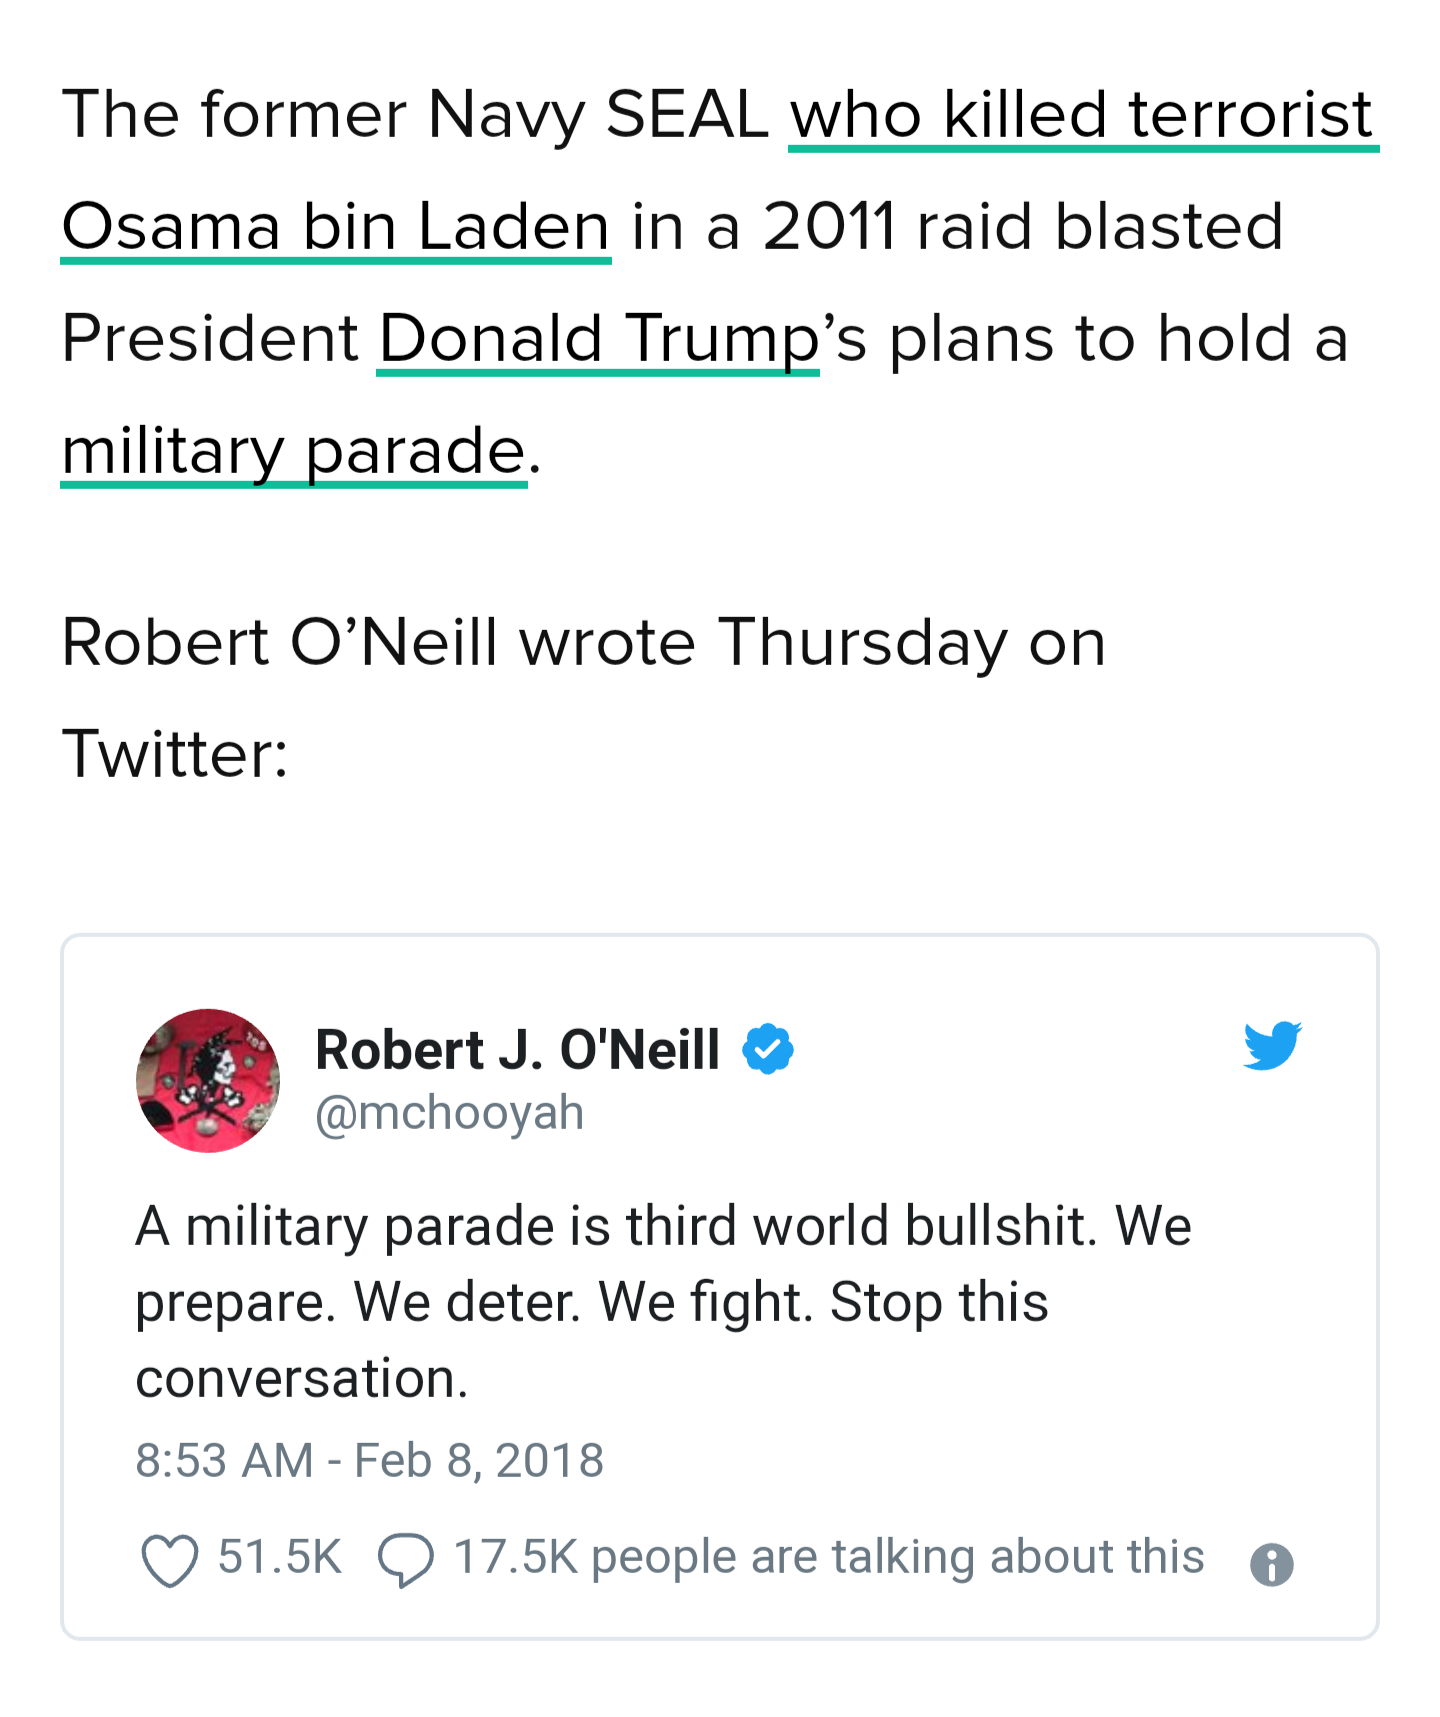1440x1717 pixels.
Task: Click the word 'President' in the article
Action: (210, 338)
